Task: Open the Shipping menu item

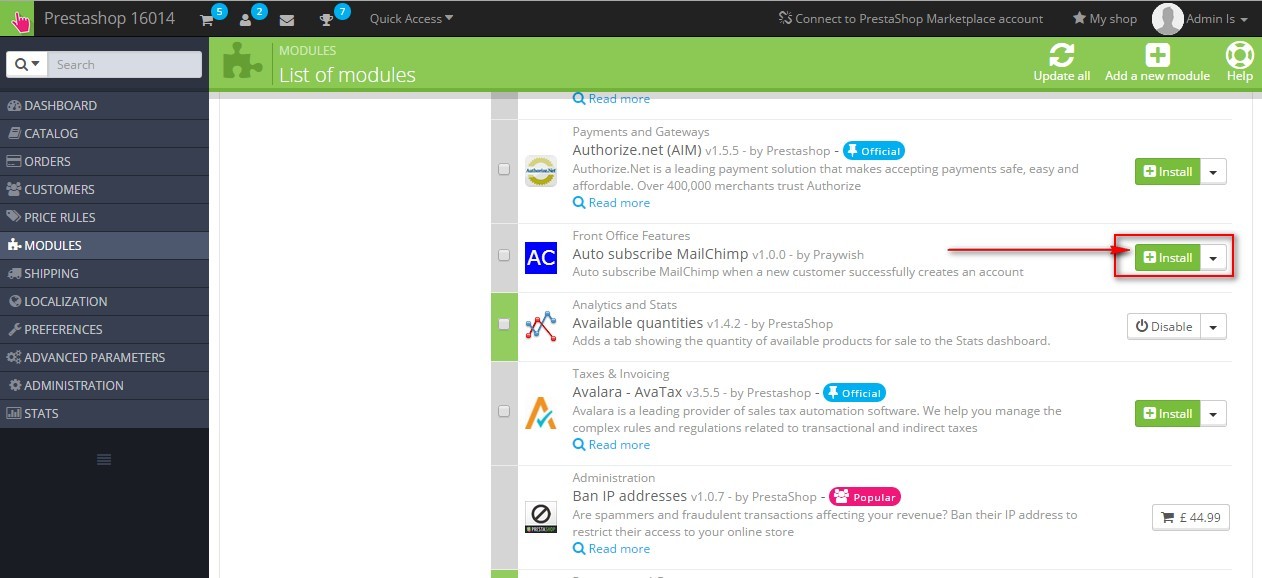Action: tap(104, 273)
